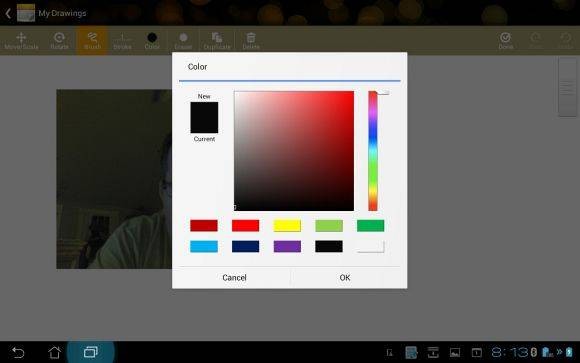
Task: Open the blue note notification icon
Action: (411, 352)
